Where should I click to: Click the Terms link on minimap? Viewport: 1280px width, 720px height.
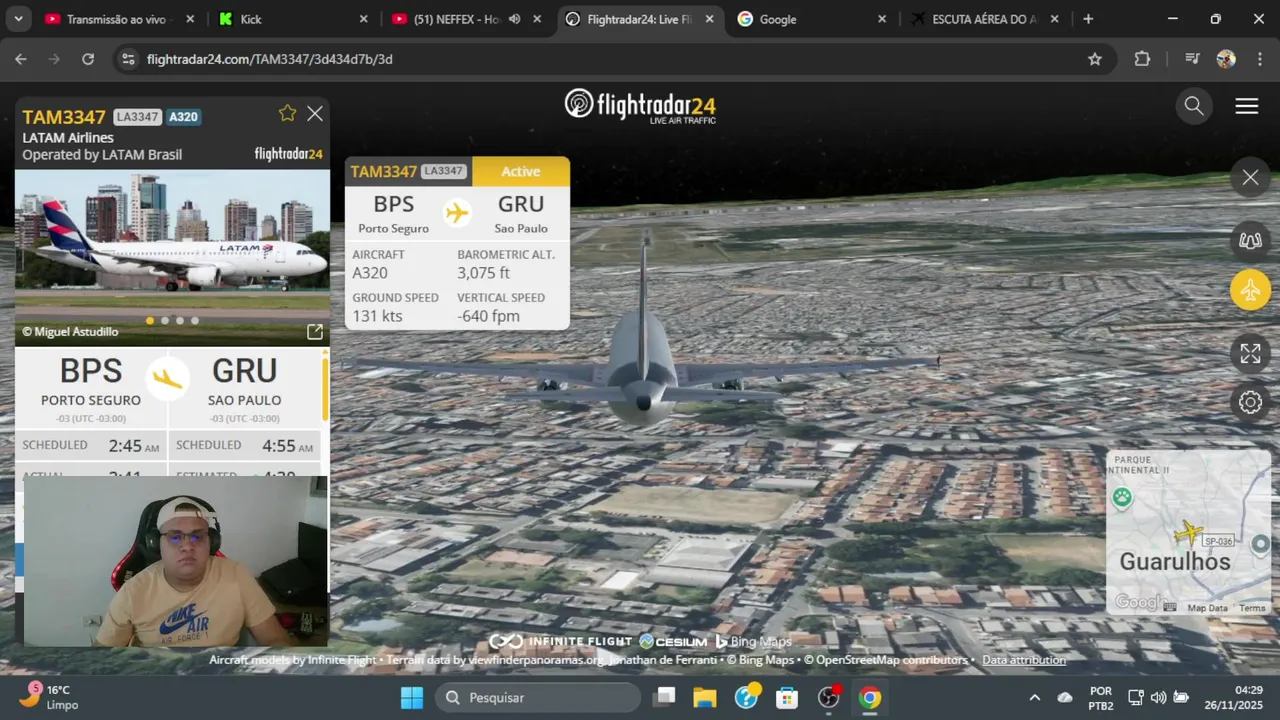tap(1253, 608)
